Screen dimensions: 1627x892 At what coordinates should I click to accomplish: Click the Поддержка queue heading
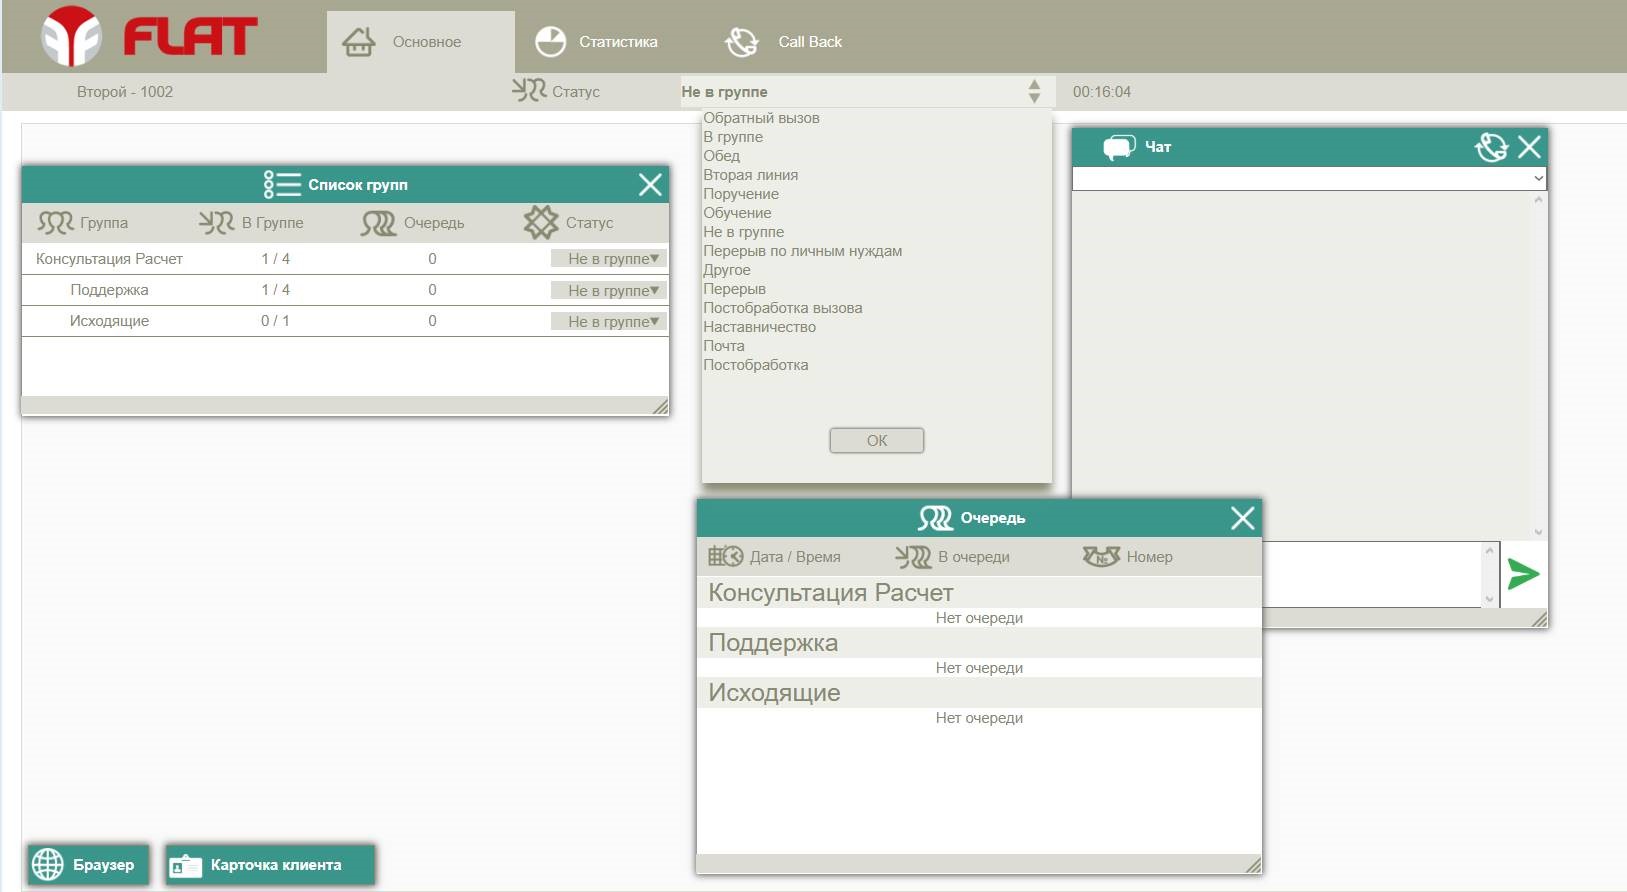coord(773,642)
